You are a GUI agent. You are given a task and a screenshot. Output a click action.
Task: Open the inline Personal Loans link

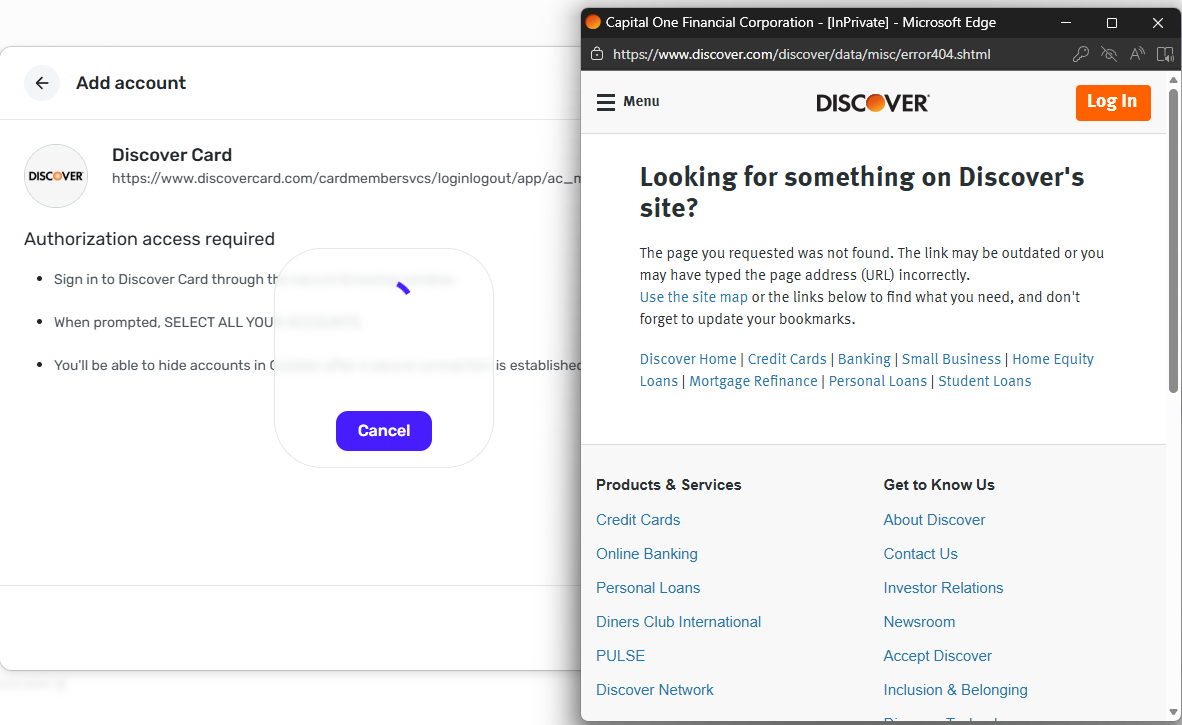point(877,381)
